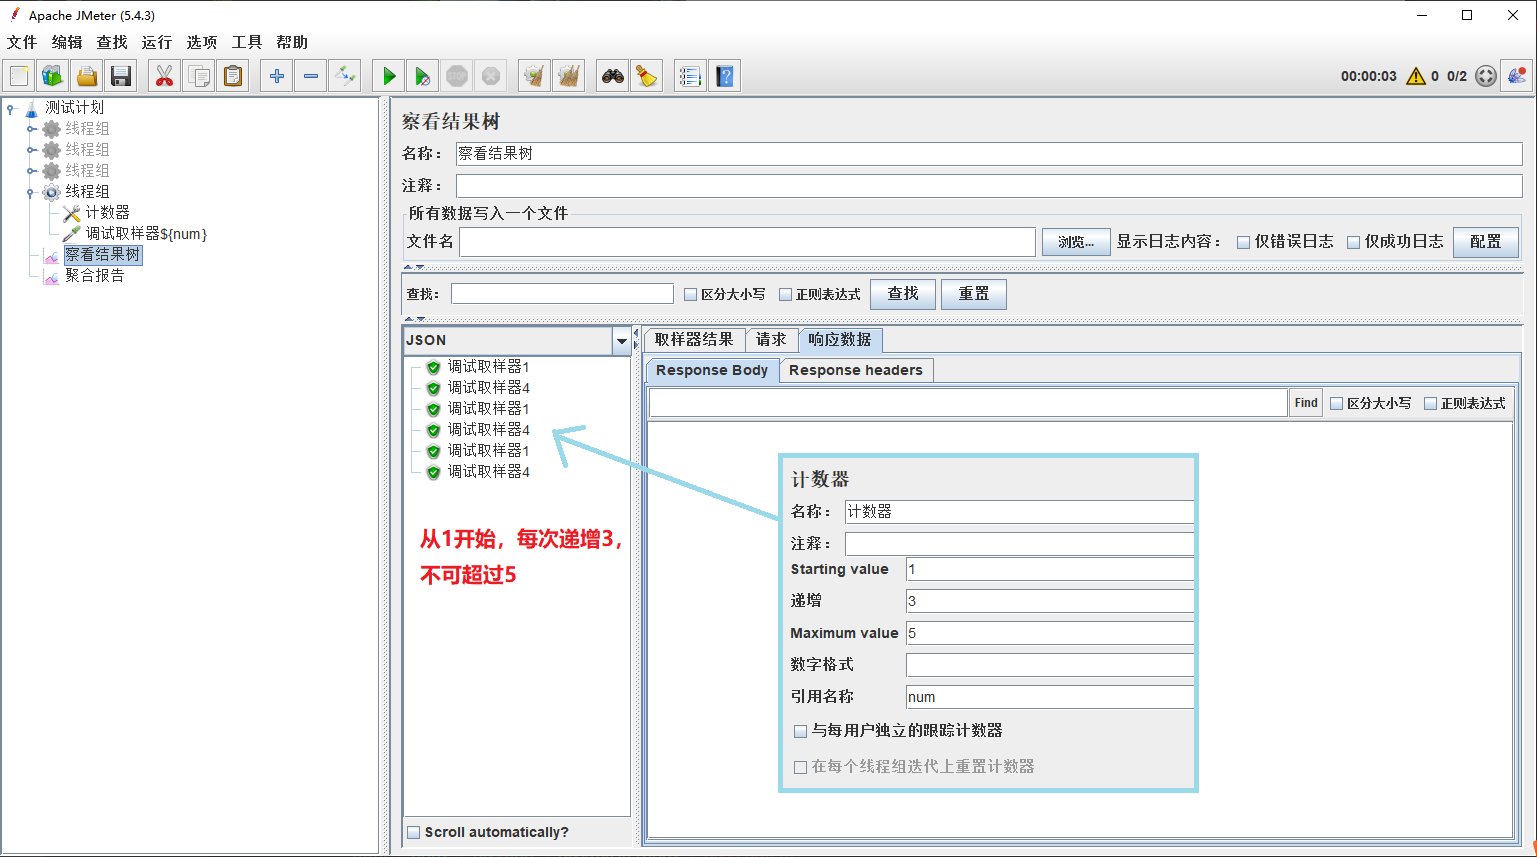
Task: Click the Cut scissors toolbar icon
Action: [164, 76]
